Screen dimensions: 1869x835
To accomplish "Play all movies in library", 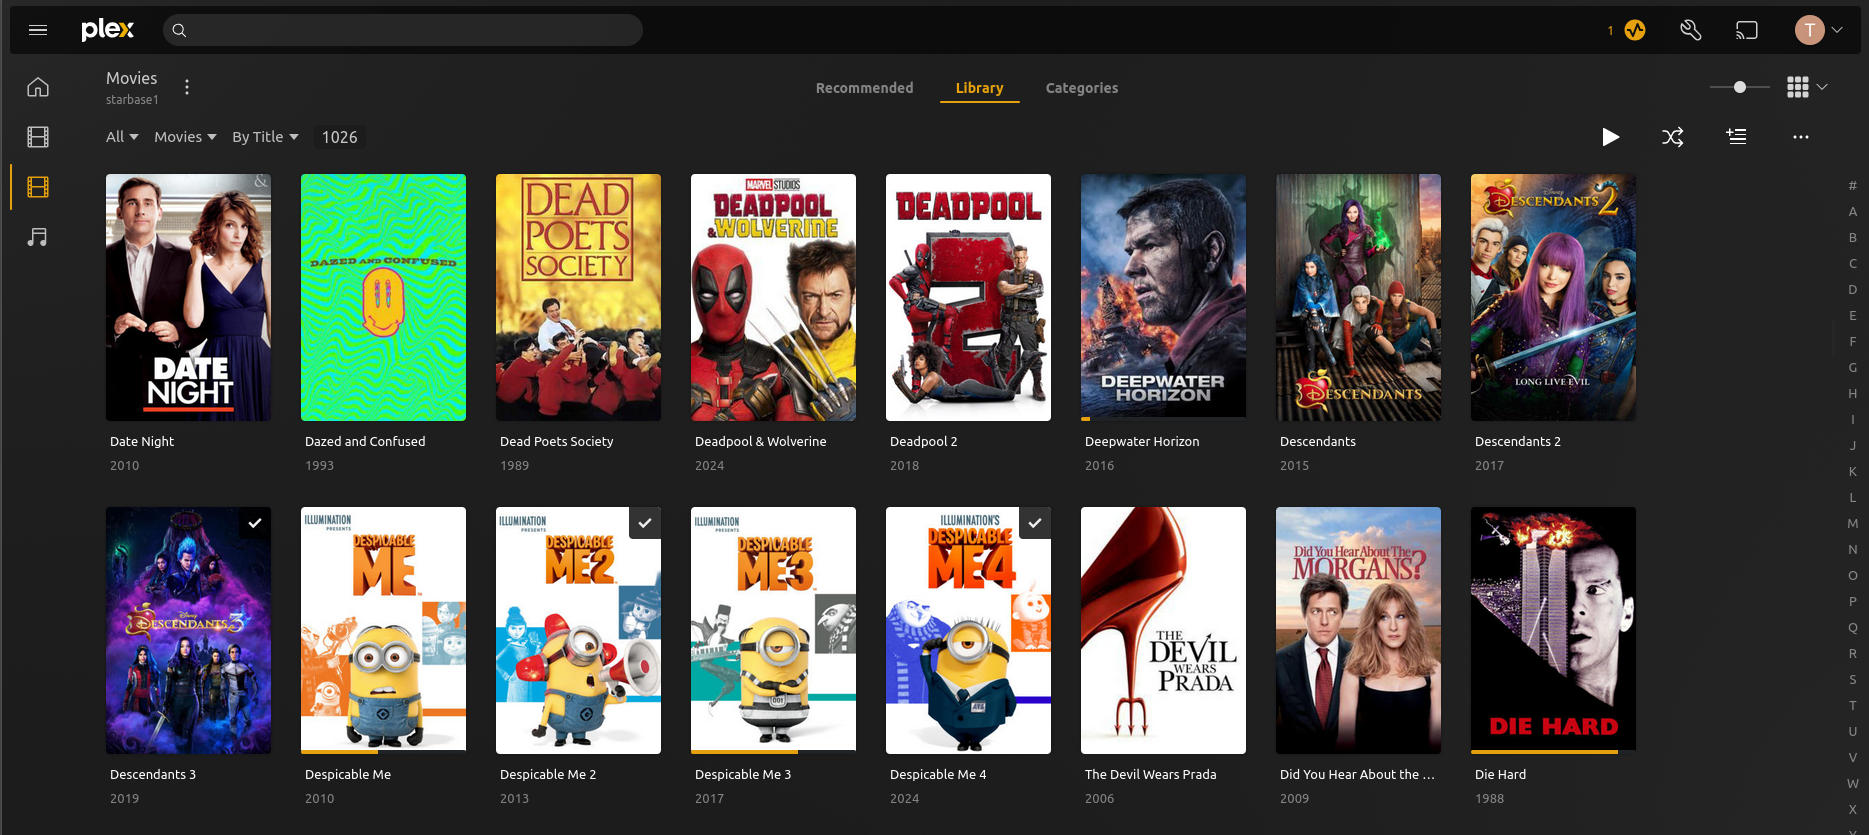I will (x=1610, y=137).
